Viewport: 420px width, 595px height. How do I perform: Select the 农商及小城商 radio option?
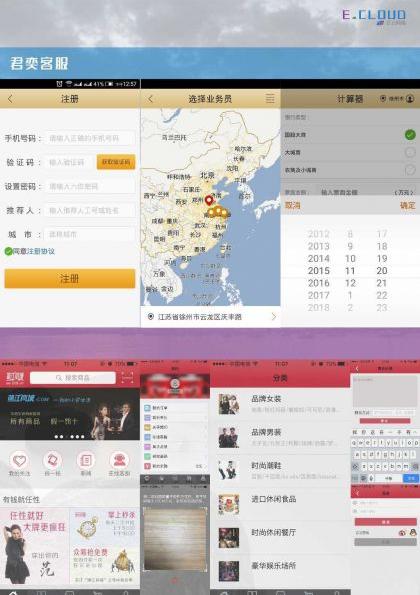coord(410,170)
